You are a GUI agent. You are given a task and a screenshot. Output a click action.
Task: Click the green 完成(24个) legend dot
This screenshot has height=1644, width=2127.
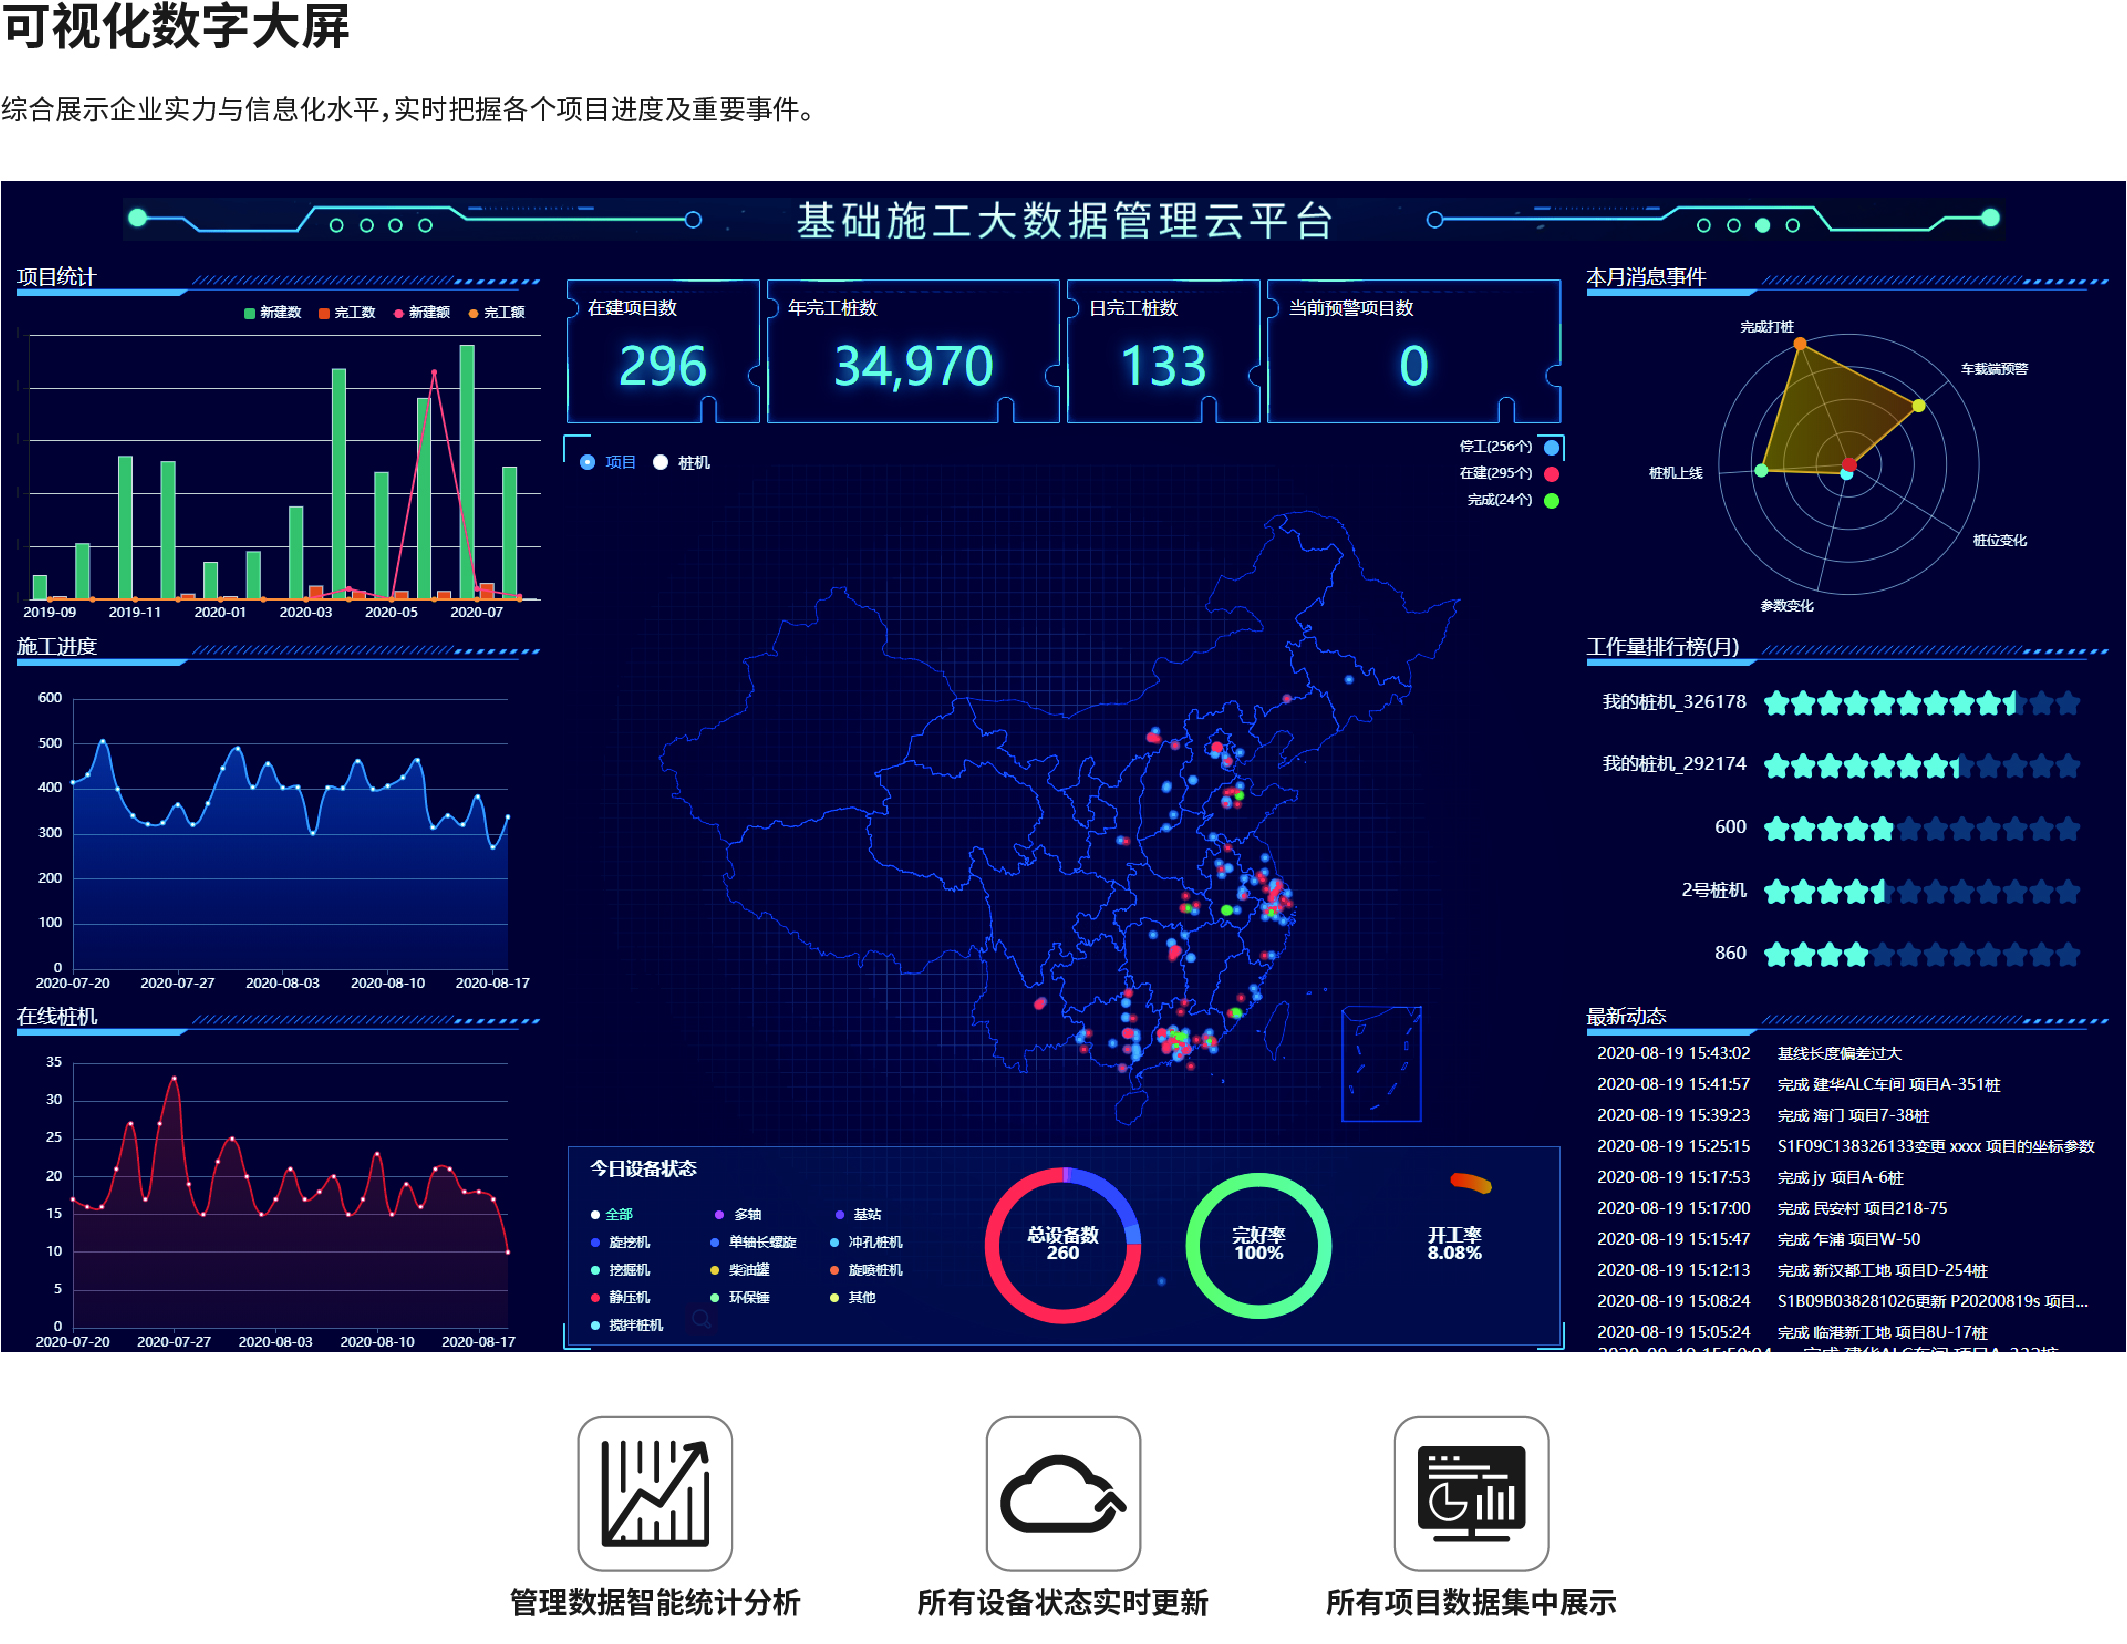1551,501
